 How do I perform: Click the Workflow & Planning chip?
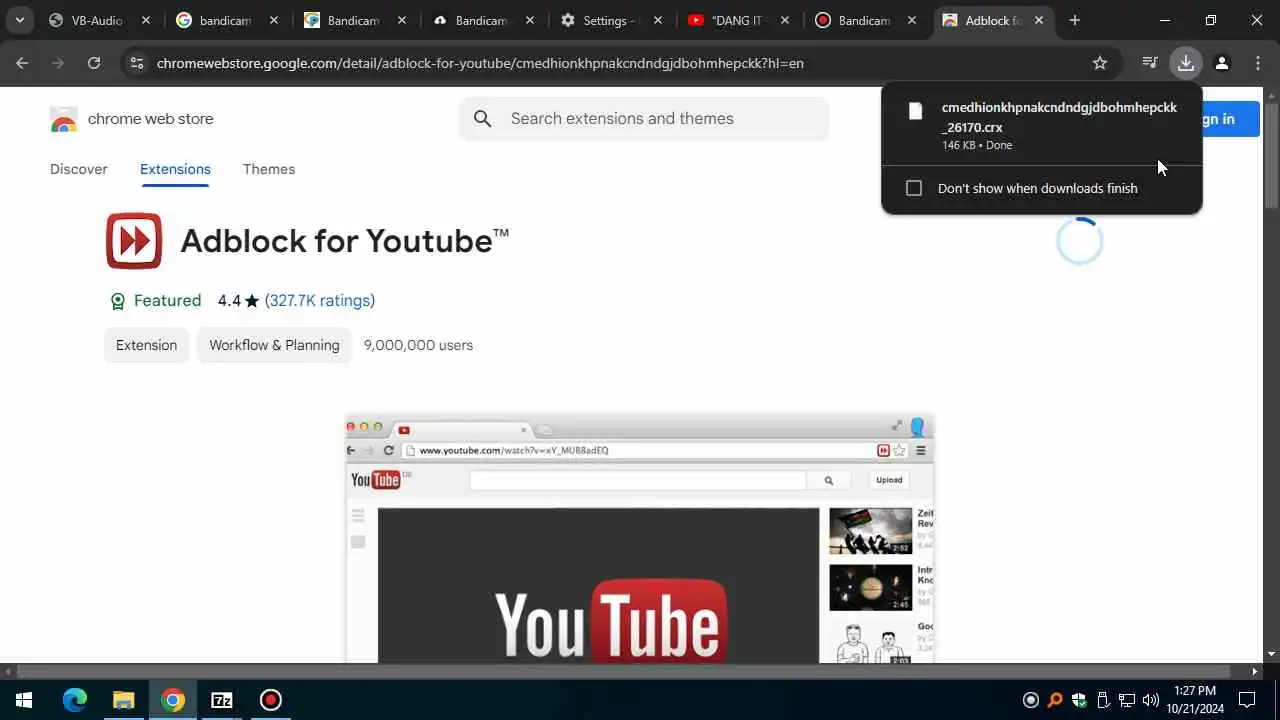click(x=274, y=345)
